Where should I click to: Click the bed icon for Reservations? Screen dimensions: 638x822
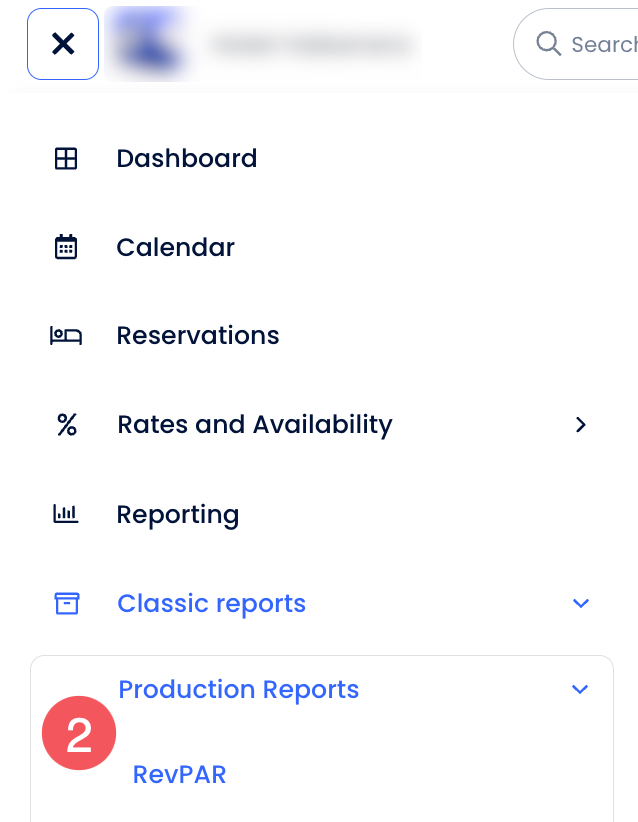point(66,336)
